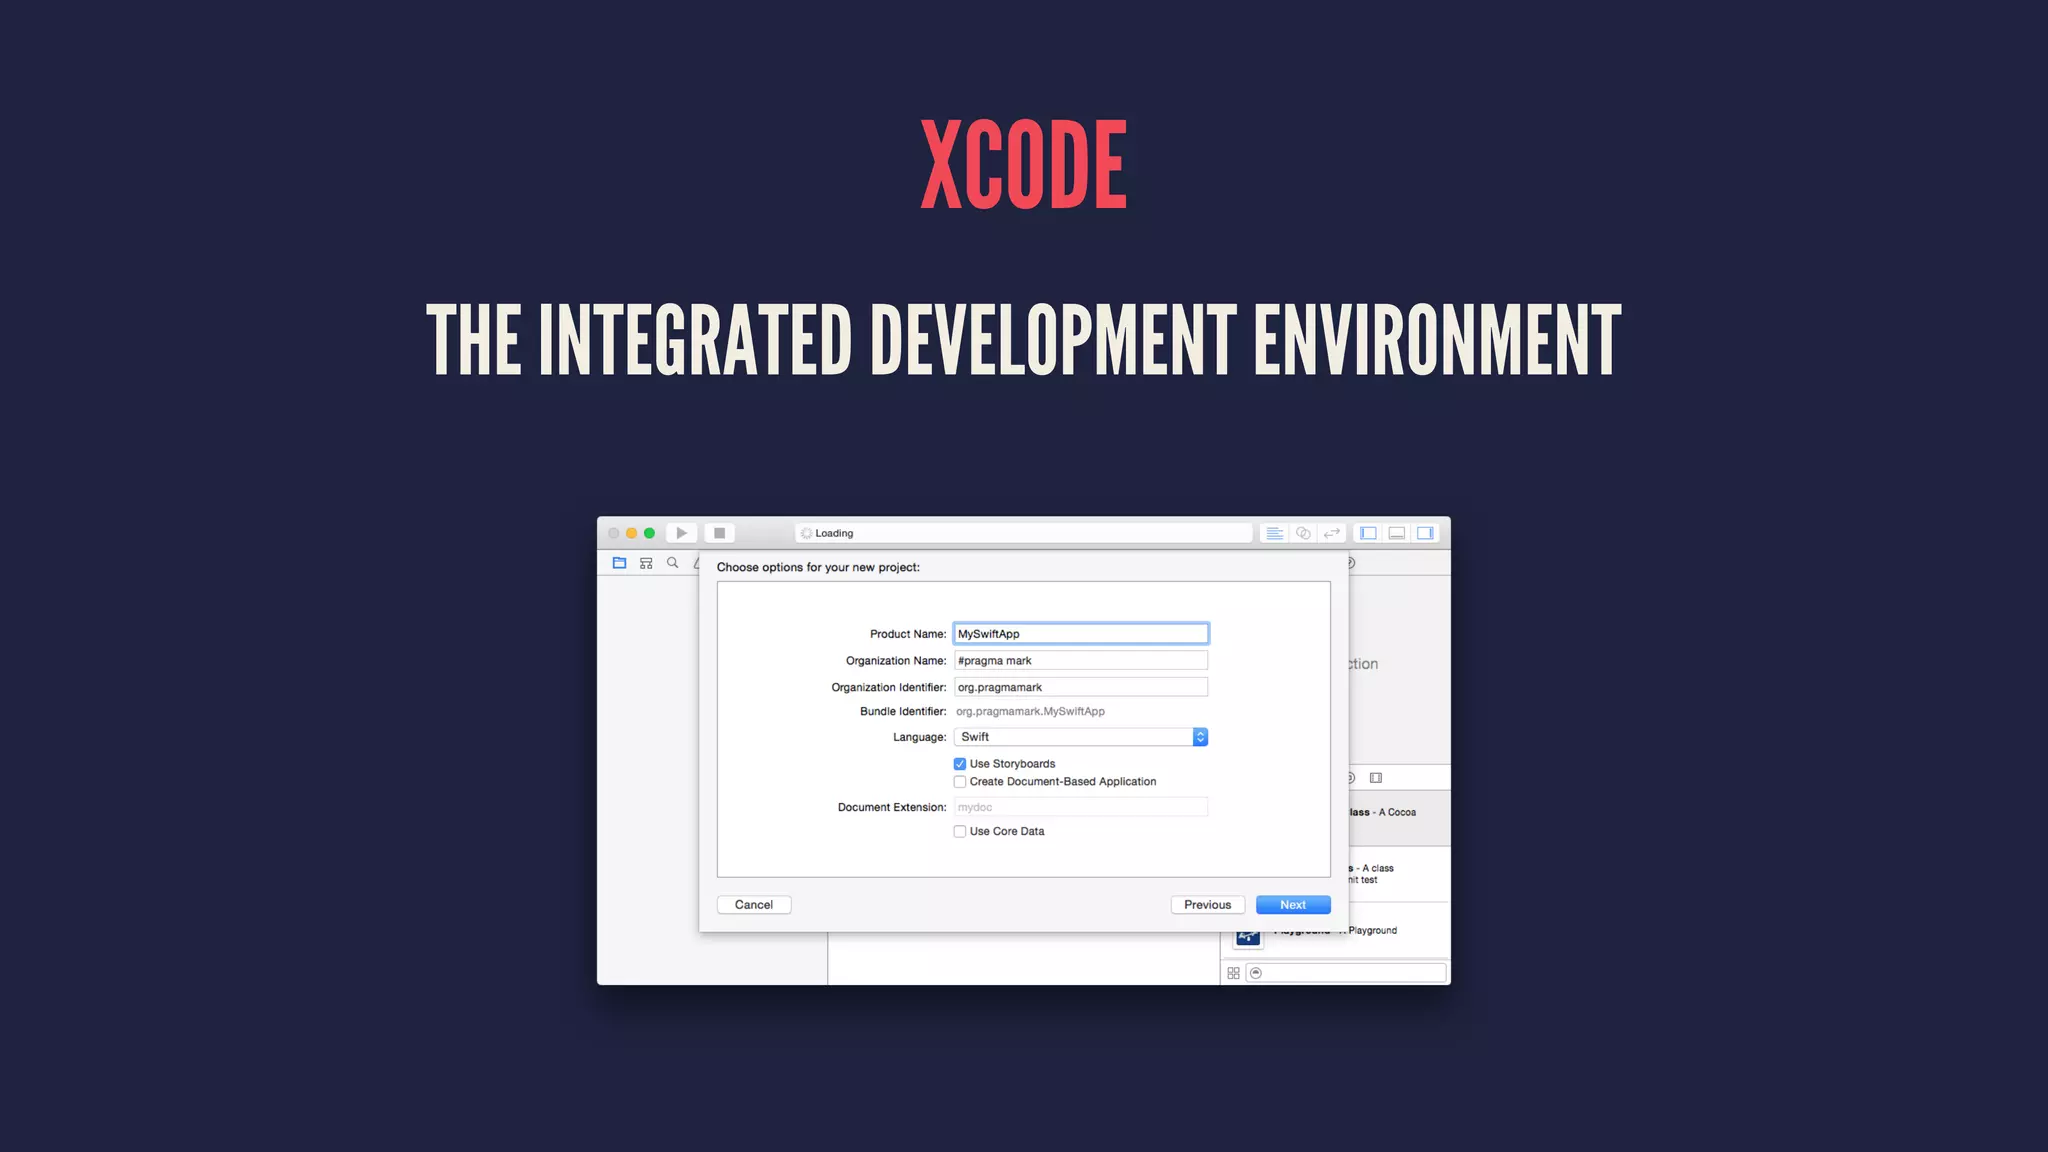Screen dimensions: 2048x1152
Task: Open the Language dropdown showing Swift
Action: point(1081,737)
